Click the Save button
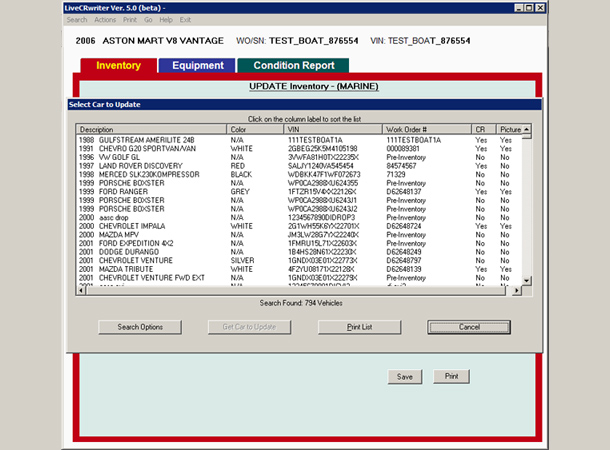Image resolution: width=610 pixels, height=450 pixels. pyautogui.click(x=405, y=377)
